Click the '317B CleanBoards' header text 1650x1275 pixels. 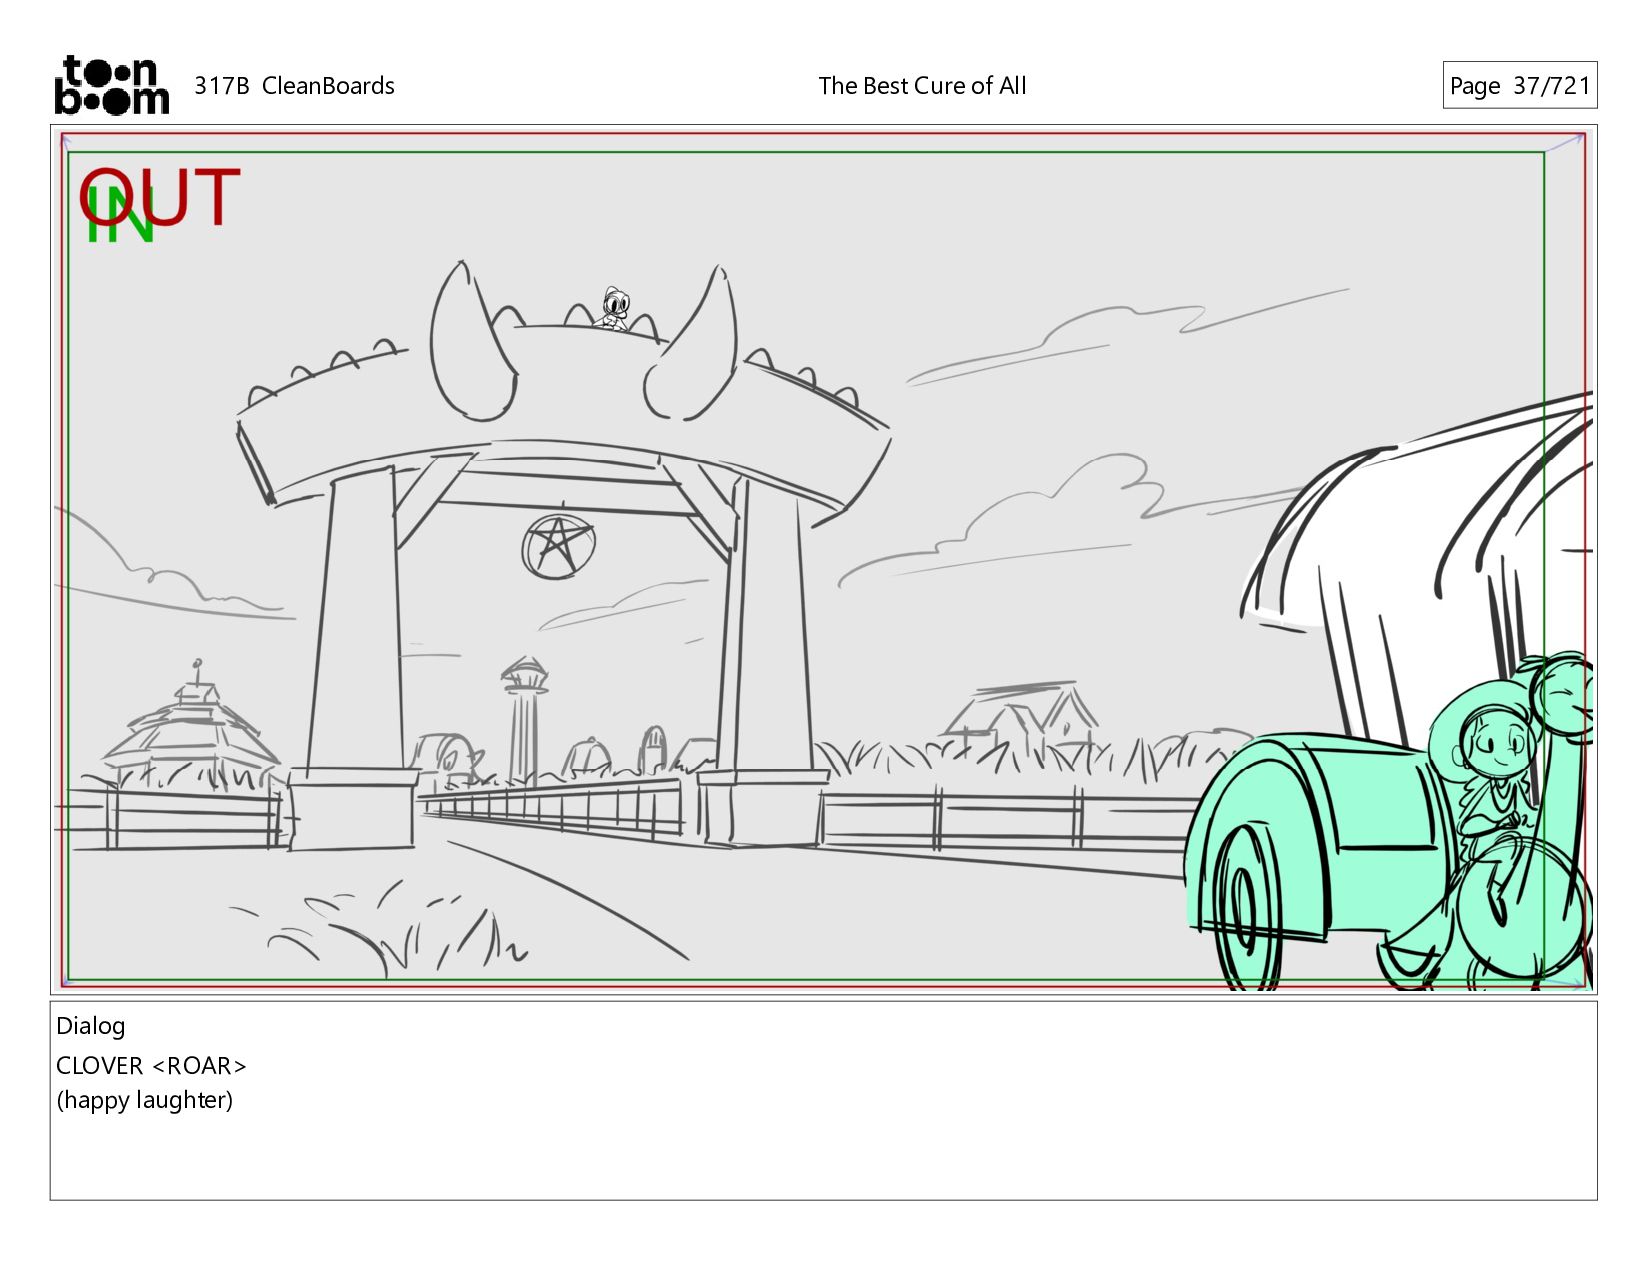pyautogui.click(x=294, y=86)
